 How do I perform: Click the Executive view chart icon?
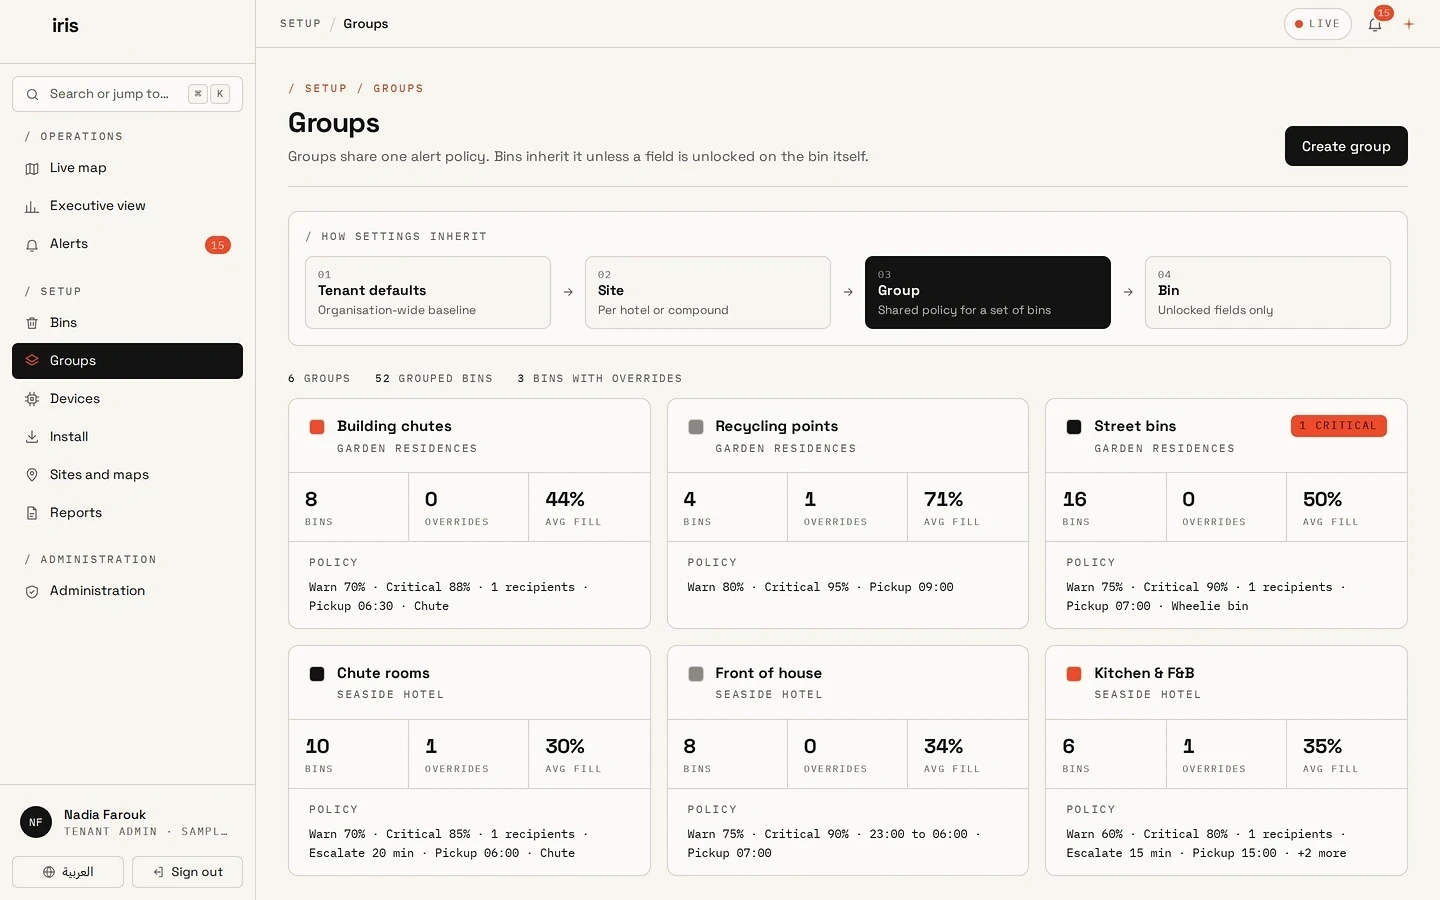click(x=32, y=206)
